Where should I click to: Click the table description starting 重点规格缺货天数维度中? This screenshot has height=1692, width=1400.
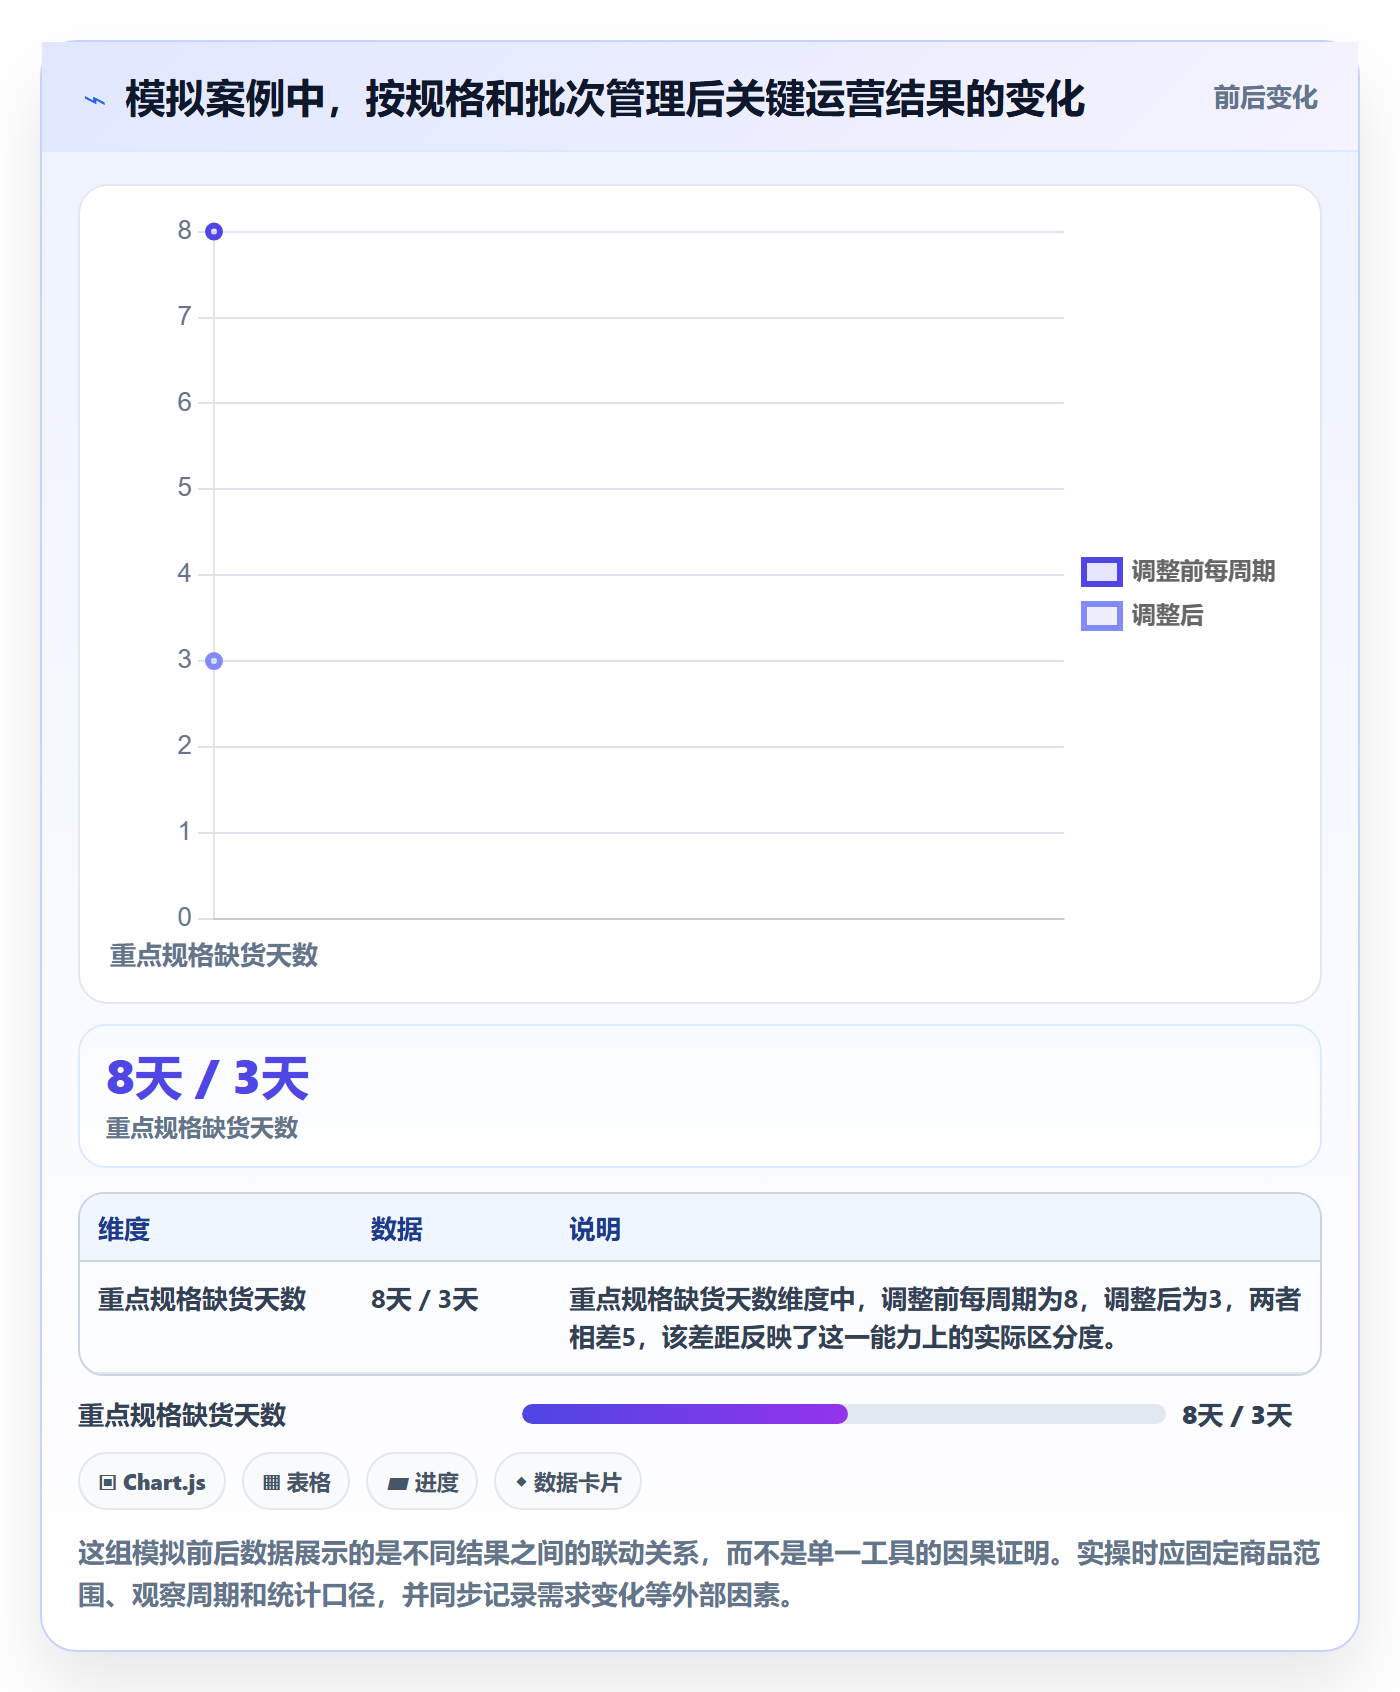(935, 1318)
